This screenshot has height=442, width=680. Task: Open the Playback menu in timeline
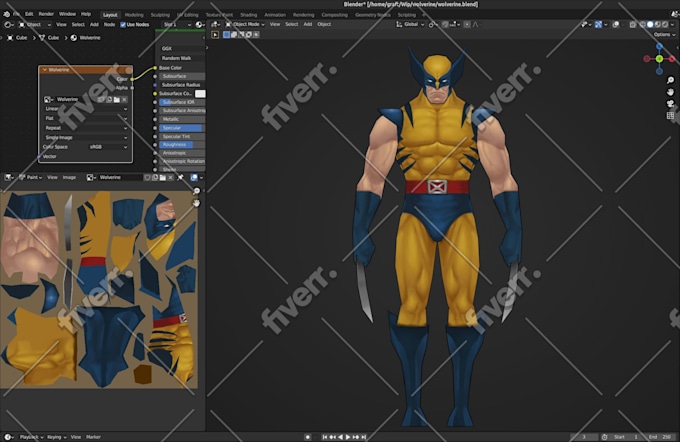point(32,437)
